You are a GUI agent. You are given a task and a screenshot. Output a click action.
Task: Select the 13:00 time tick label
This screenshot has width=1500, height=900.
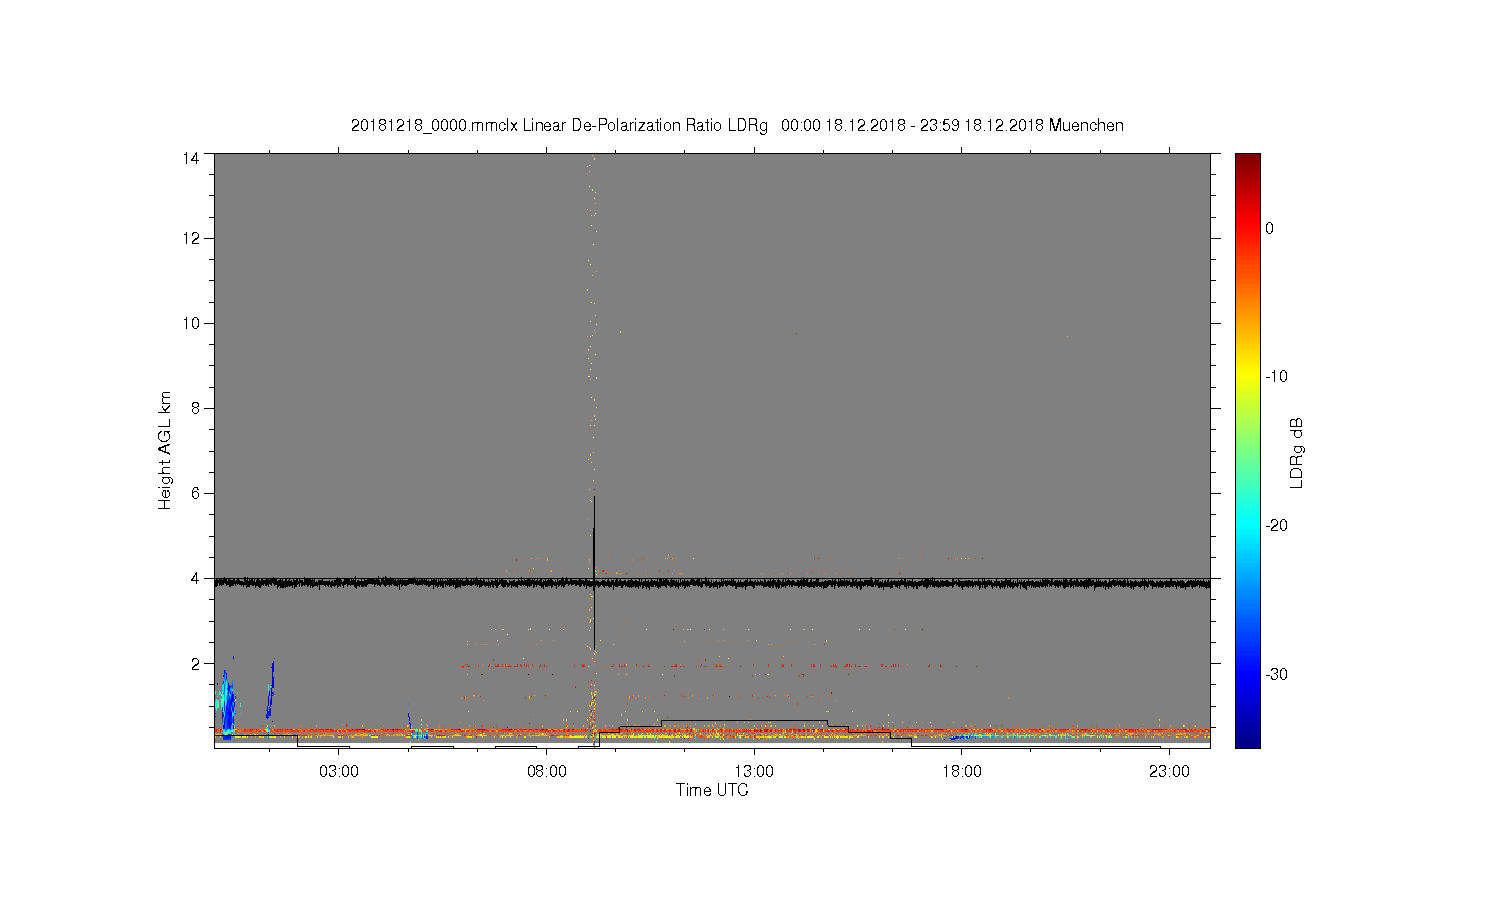[x=754, y=772]
